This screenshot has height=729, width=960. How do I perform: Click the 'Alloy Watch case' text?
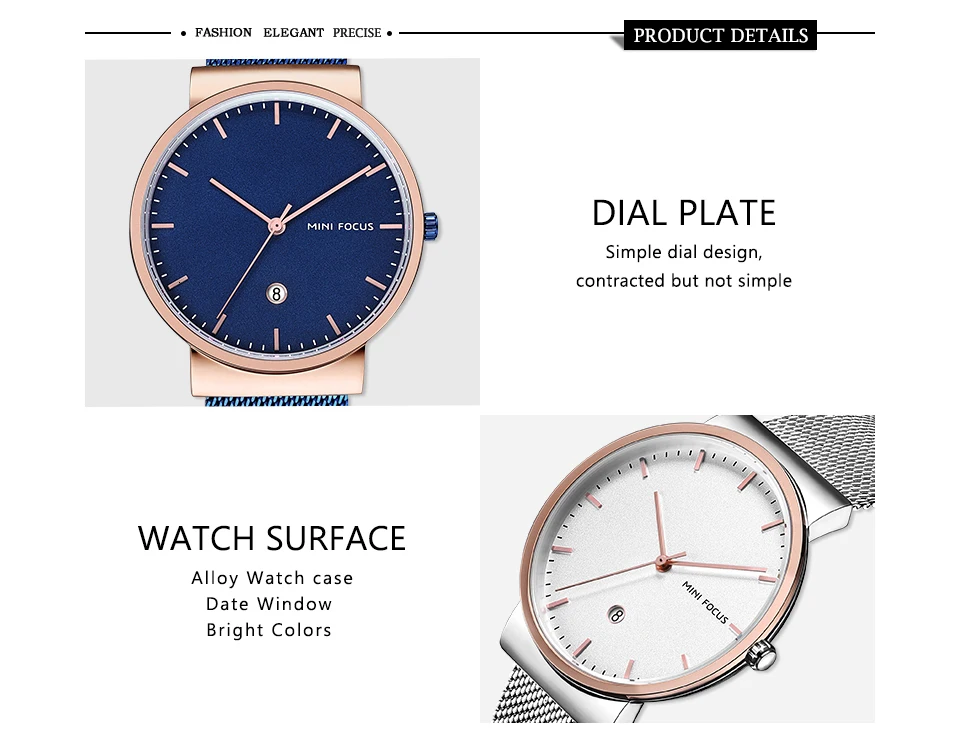tap(272, 578)
